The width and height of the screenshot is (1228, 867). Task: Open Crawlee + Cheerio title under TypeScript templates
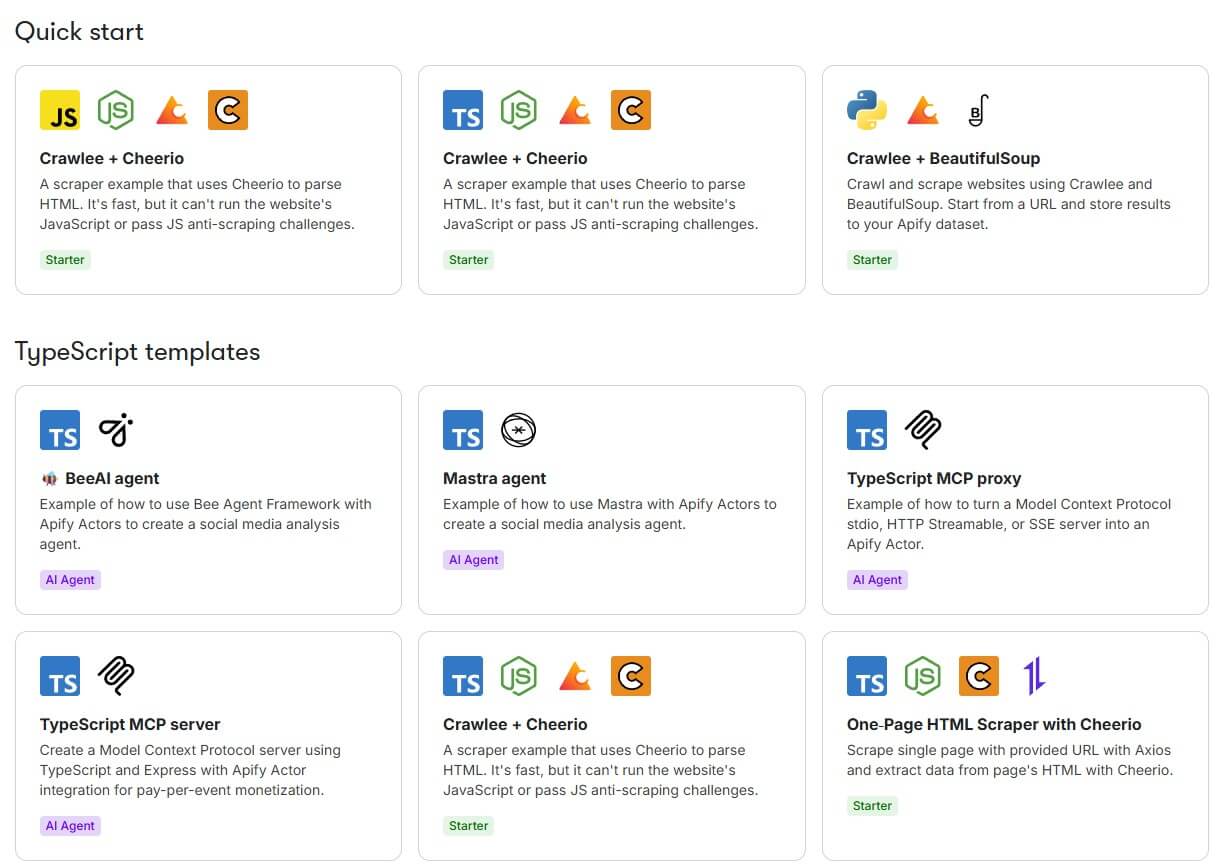click(515, 724)
